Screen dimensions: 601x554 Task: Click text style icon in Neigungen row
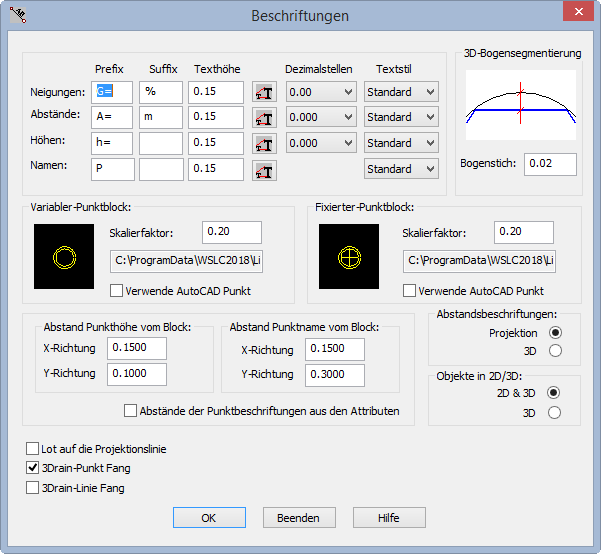pos(264,93)
